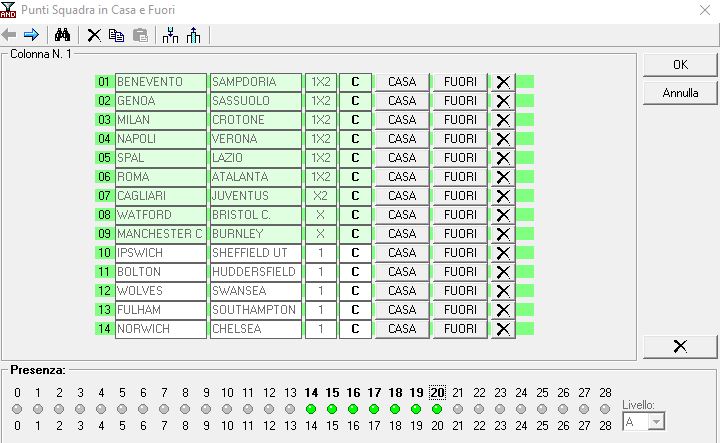This screenshot has height=443, width=720.
Task: Click the row number 09 label
Action: click(x=104, y=234)
